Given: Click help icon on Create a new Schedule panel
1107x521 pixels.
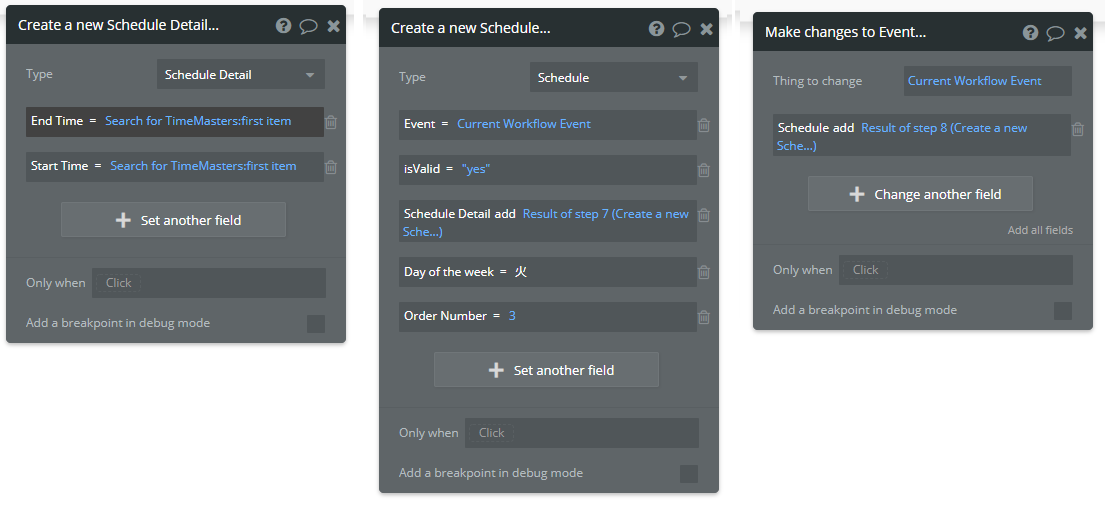Looking at the screenshot, I should (657, 29).
